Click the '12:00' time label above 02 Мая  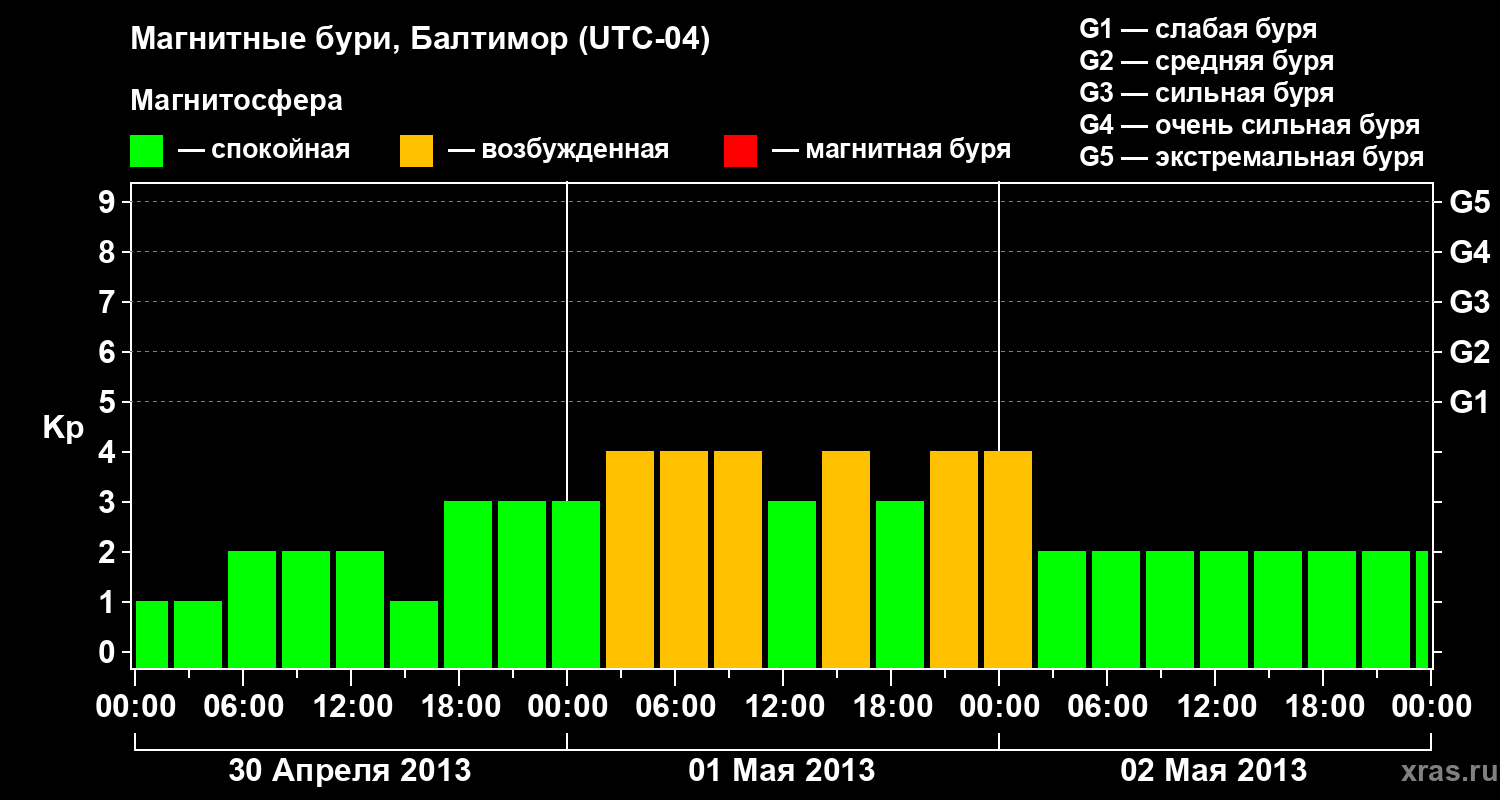point(1215,707)
